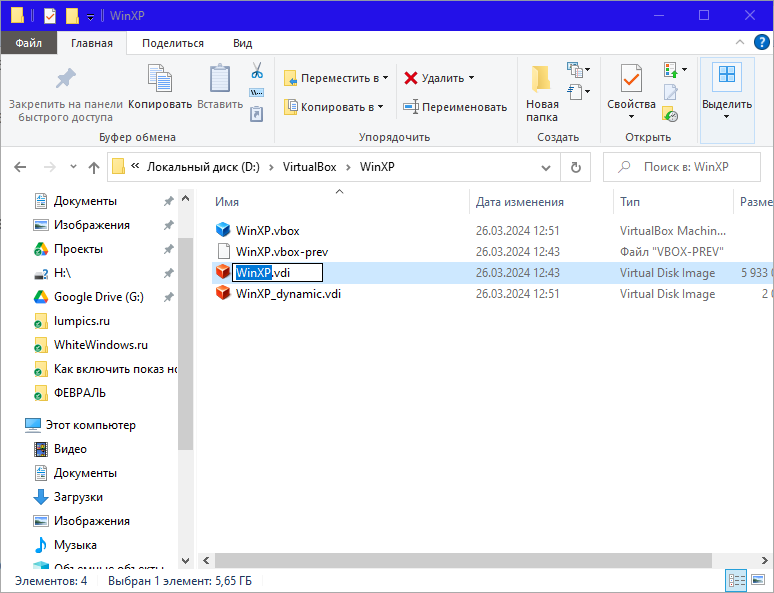Select Google Drive (G:) in navigation pane

coord(98,297)
